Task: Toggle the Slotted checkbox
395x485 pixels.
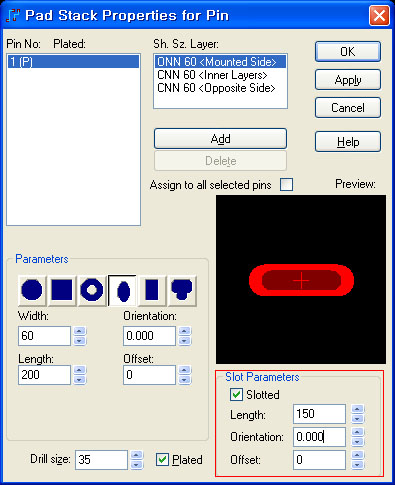Action: coord(236,395)
